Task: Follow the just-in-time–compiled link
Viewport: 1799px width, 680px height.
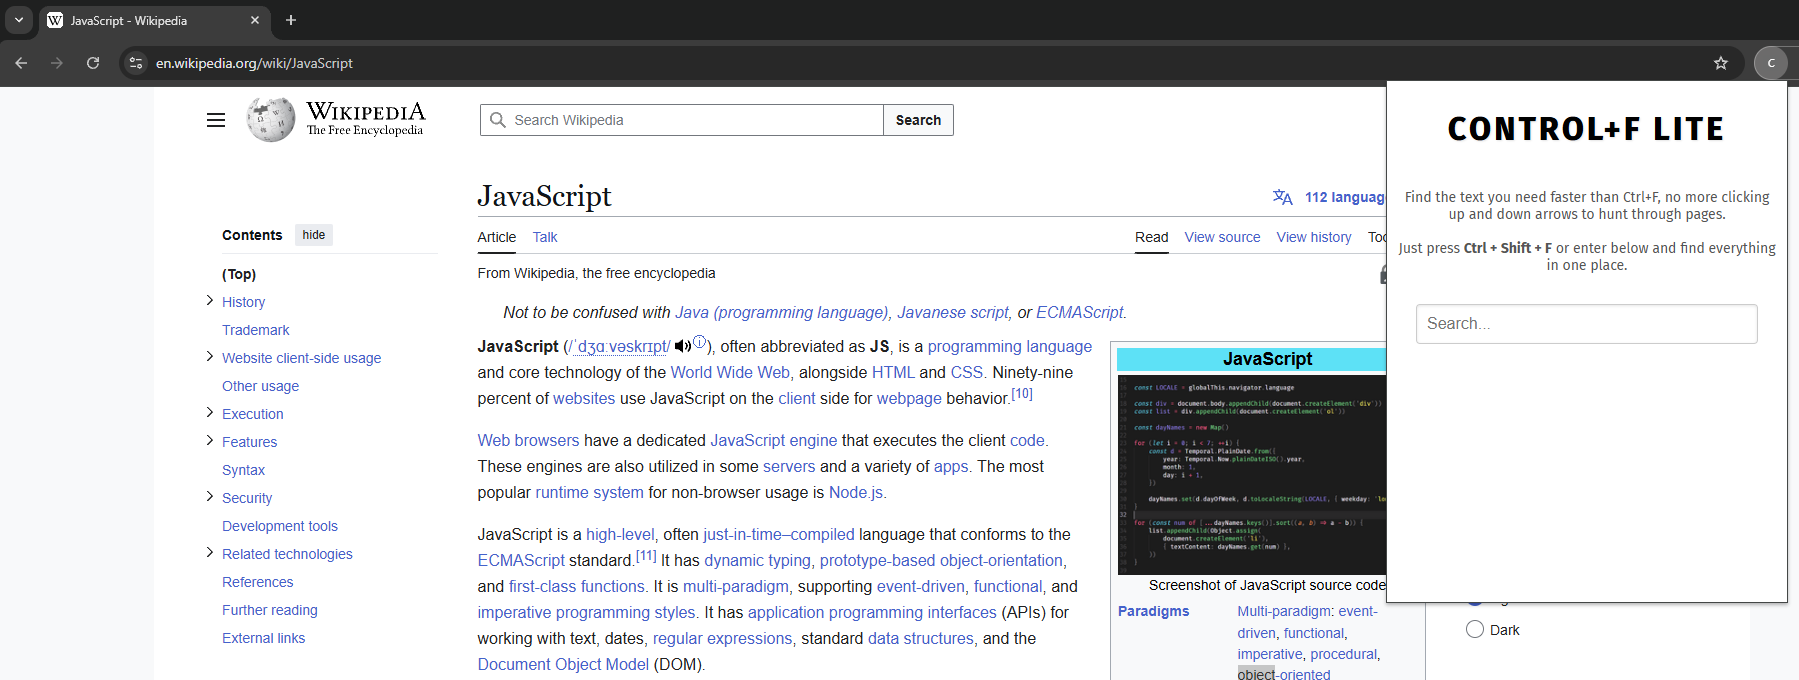Action: pyautogui.click(x=779, y=534)
